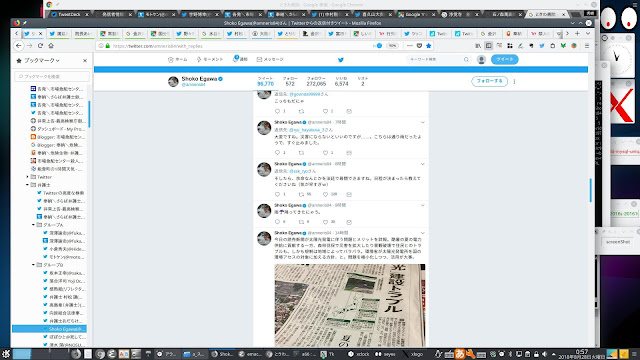Switch to xclock in the taskbar
Viewport: 640px width, 360px height.
click(359, 354)
